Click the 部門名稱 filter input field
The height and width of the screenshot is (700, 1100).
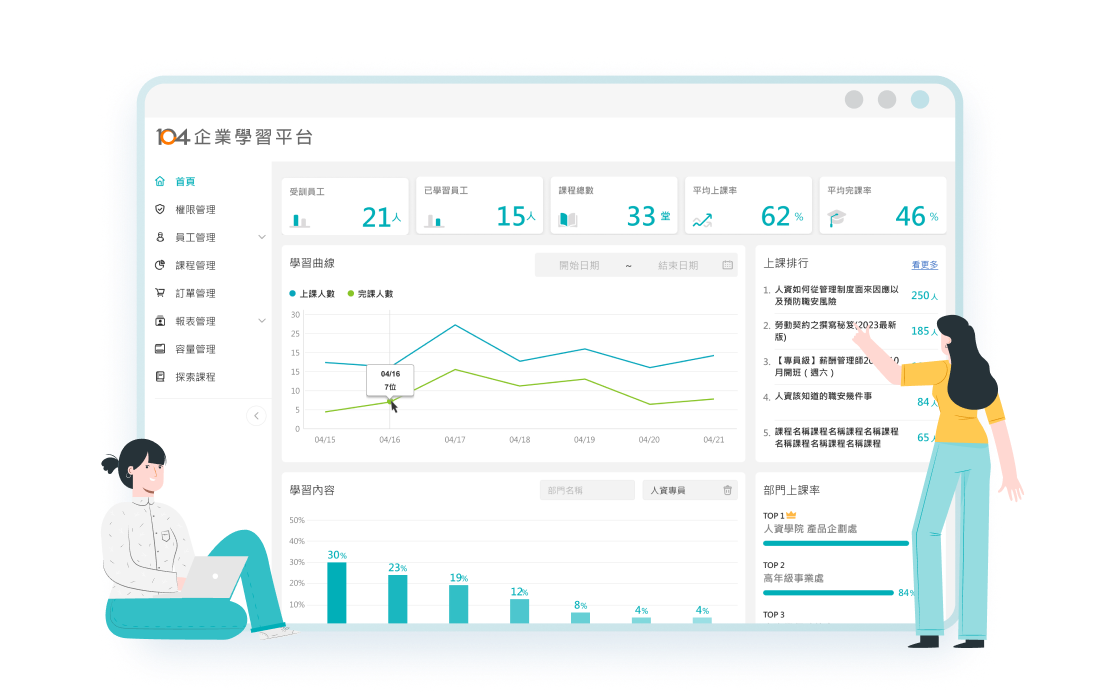(587, 490)
